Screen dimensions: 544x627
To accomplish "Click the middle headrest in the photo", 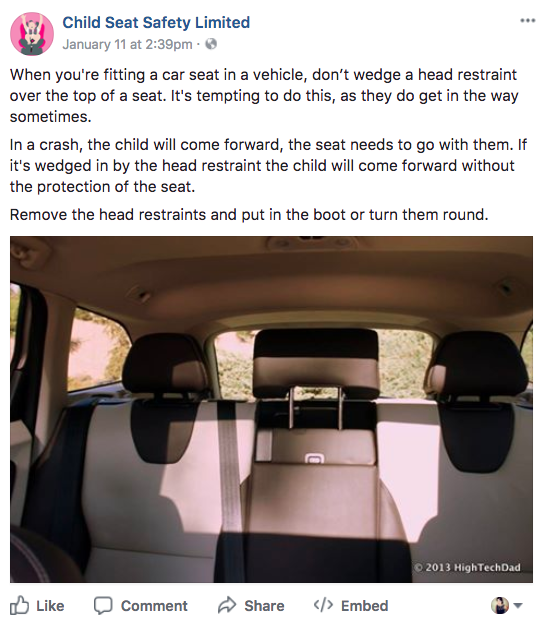I will pyautogui.click(x=316, y=363).
